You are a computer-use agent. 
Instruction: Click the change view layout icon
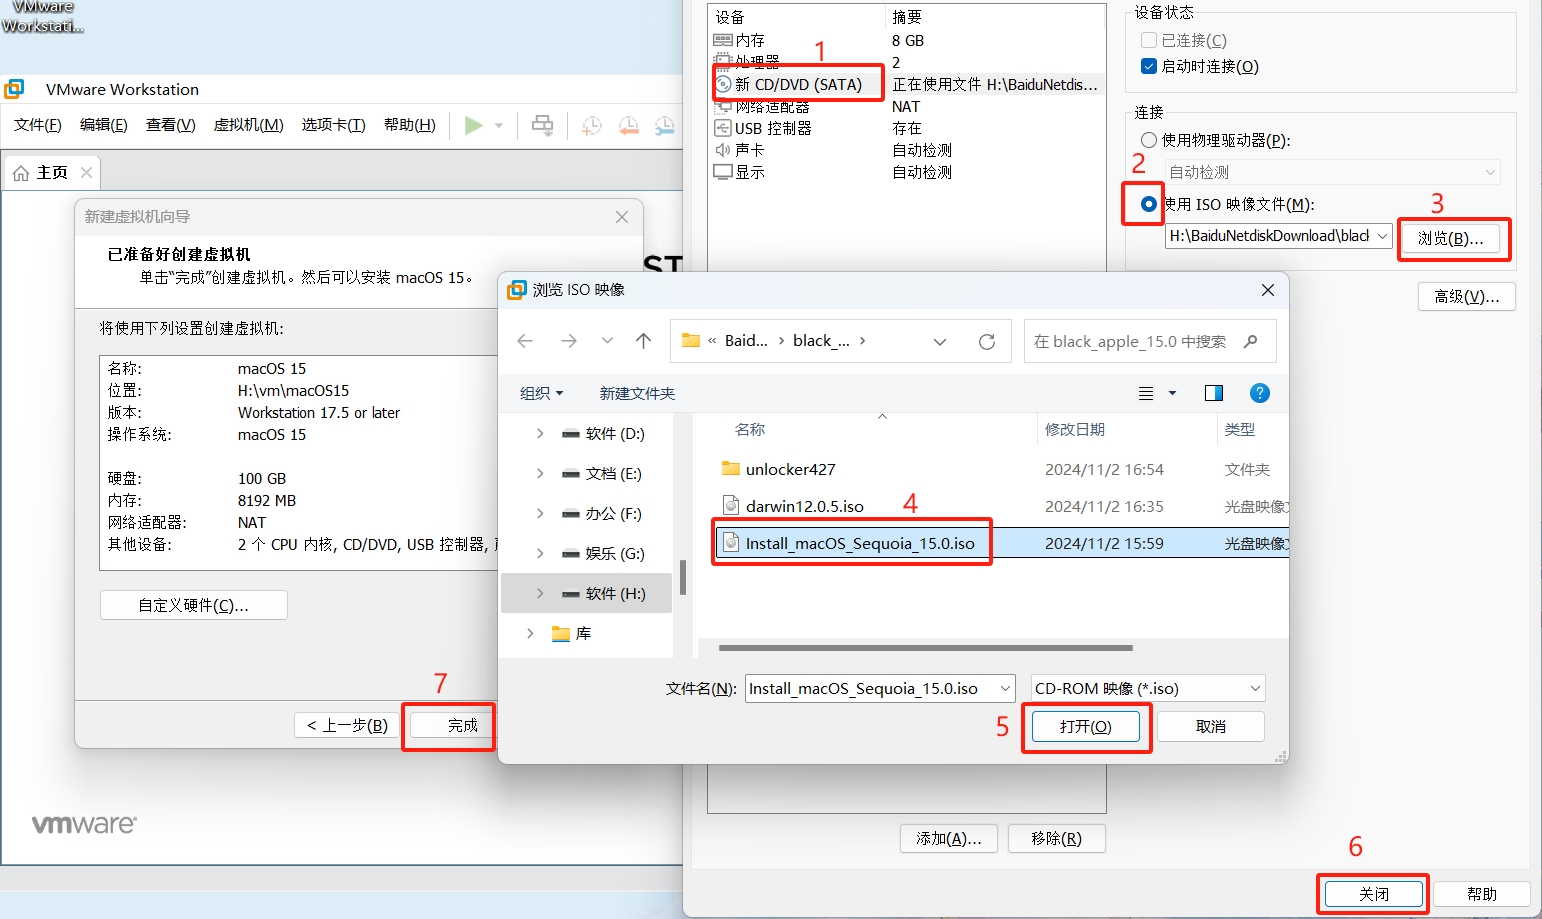point(1146,393)
